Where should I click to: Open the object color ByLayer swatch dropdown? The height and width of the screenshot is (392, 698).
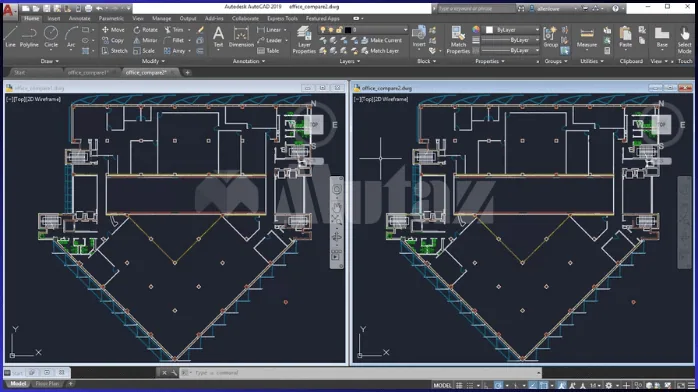(x=512, y=30)
